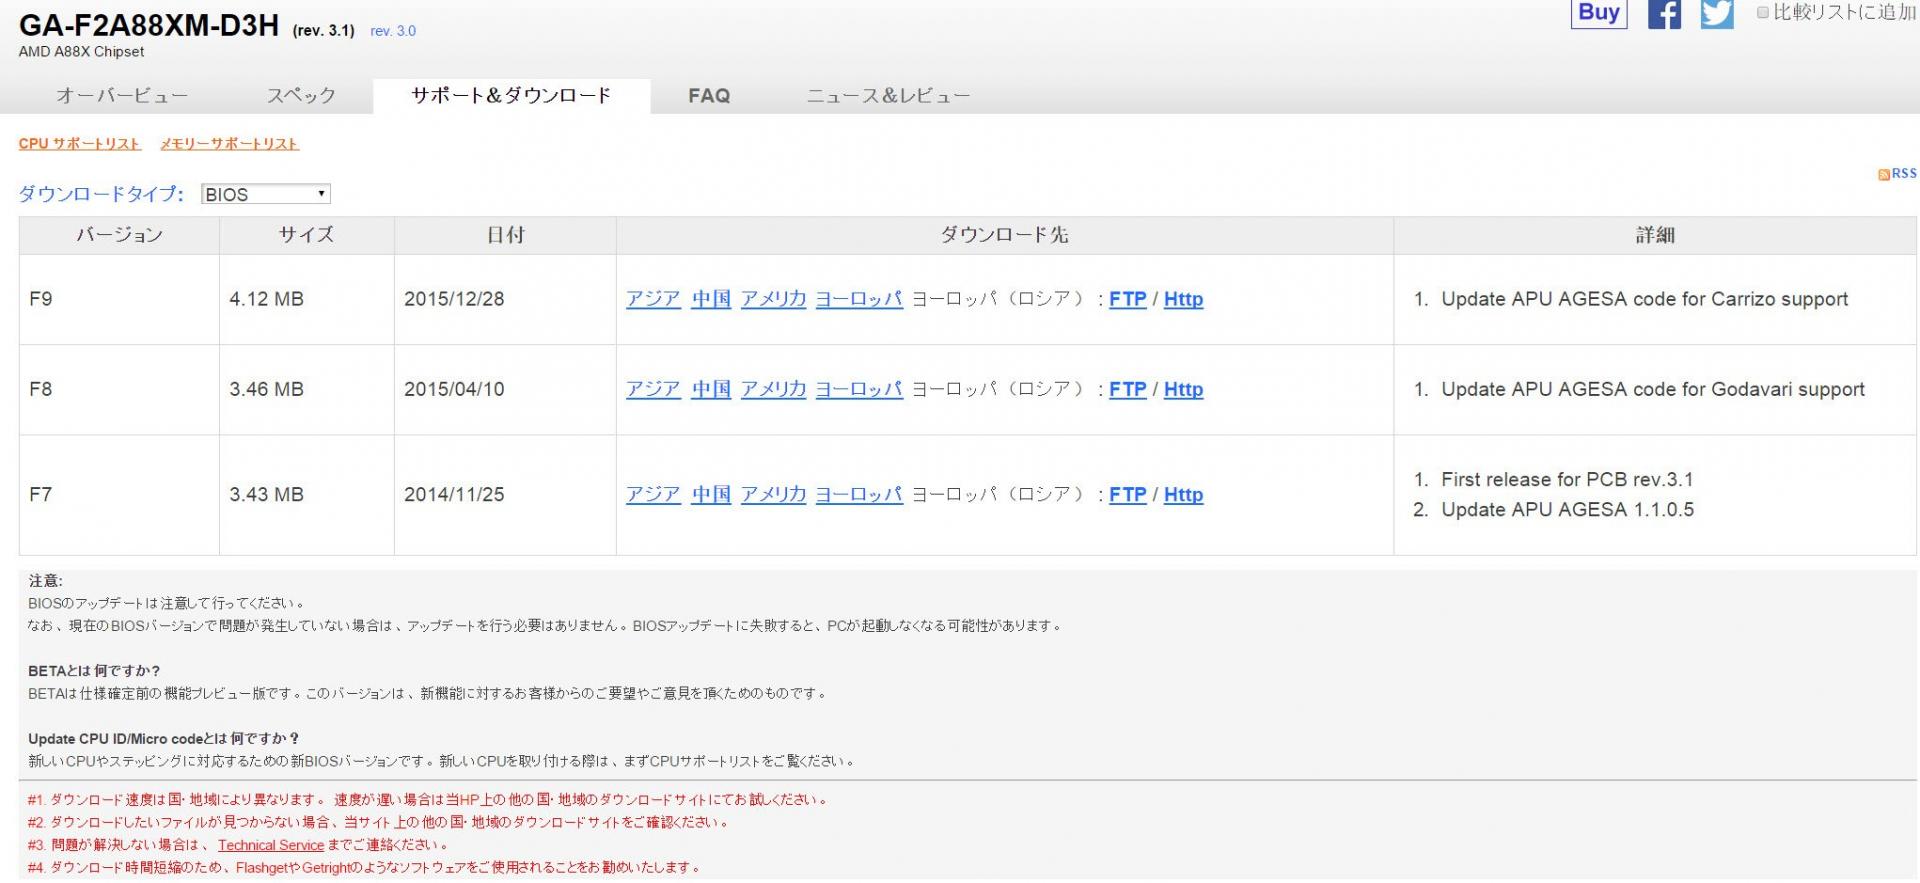
Task: Download F7 BIOS from アメリカ
Action: click(773, 494)
